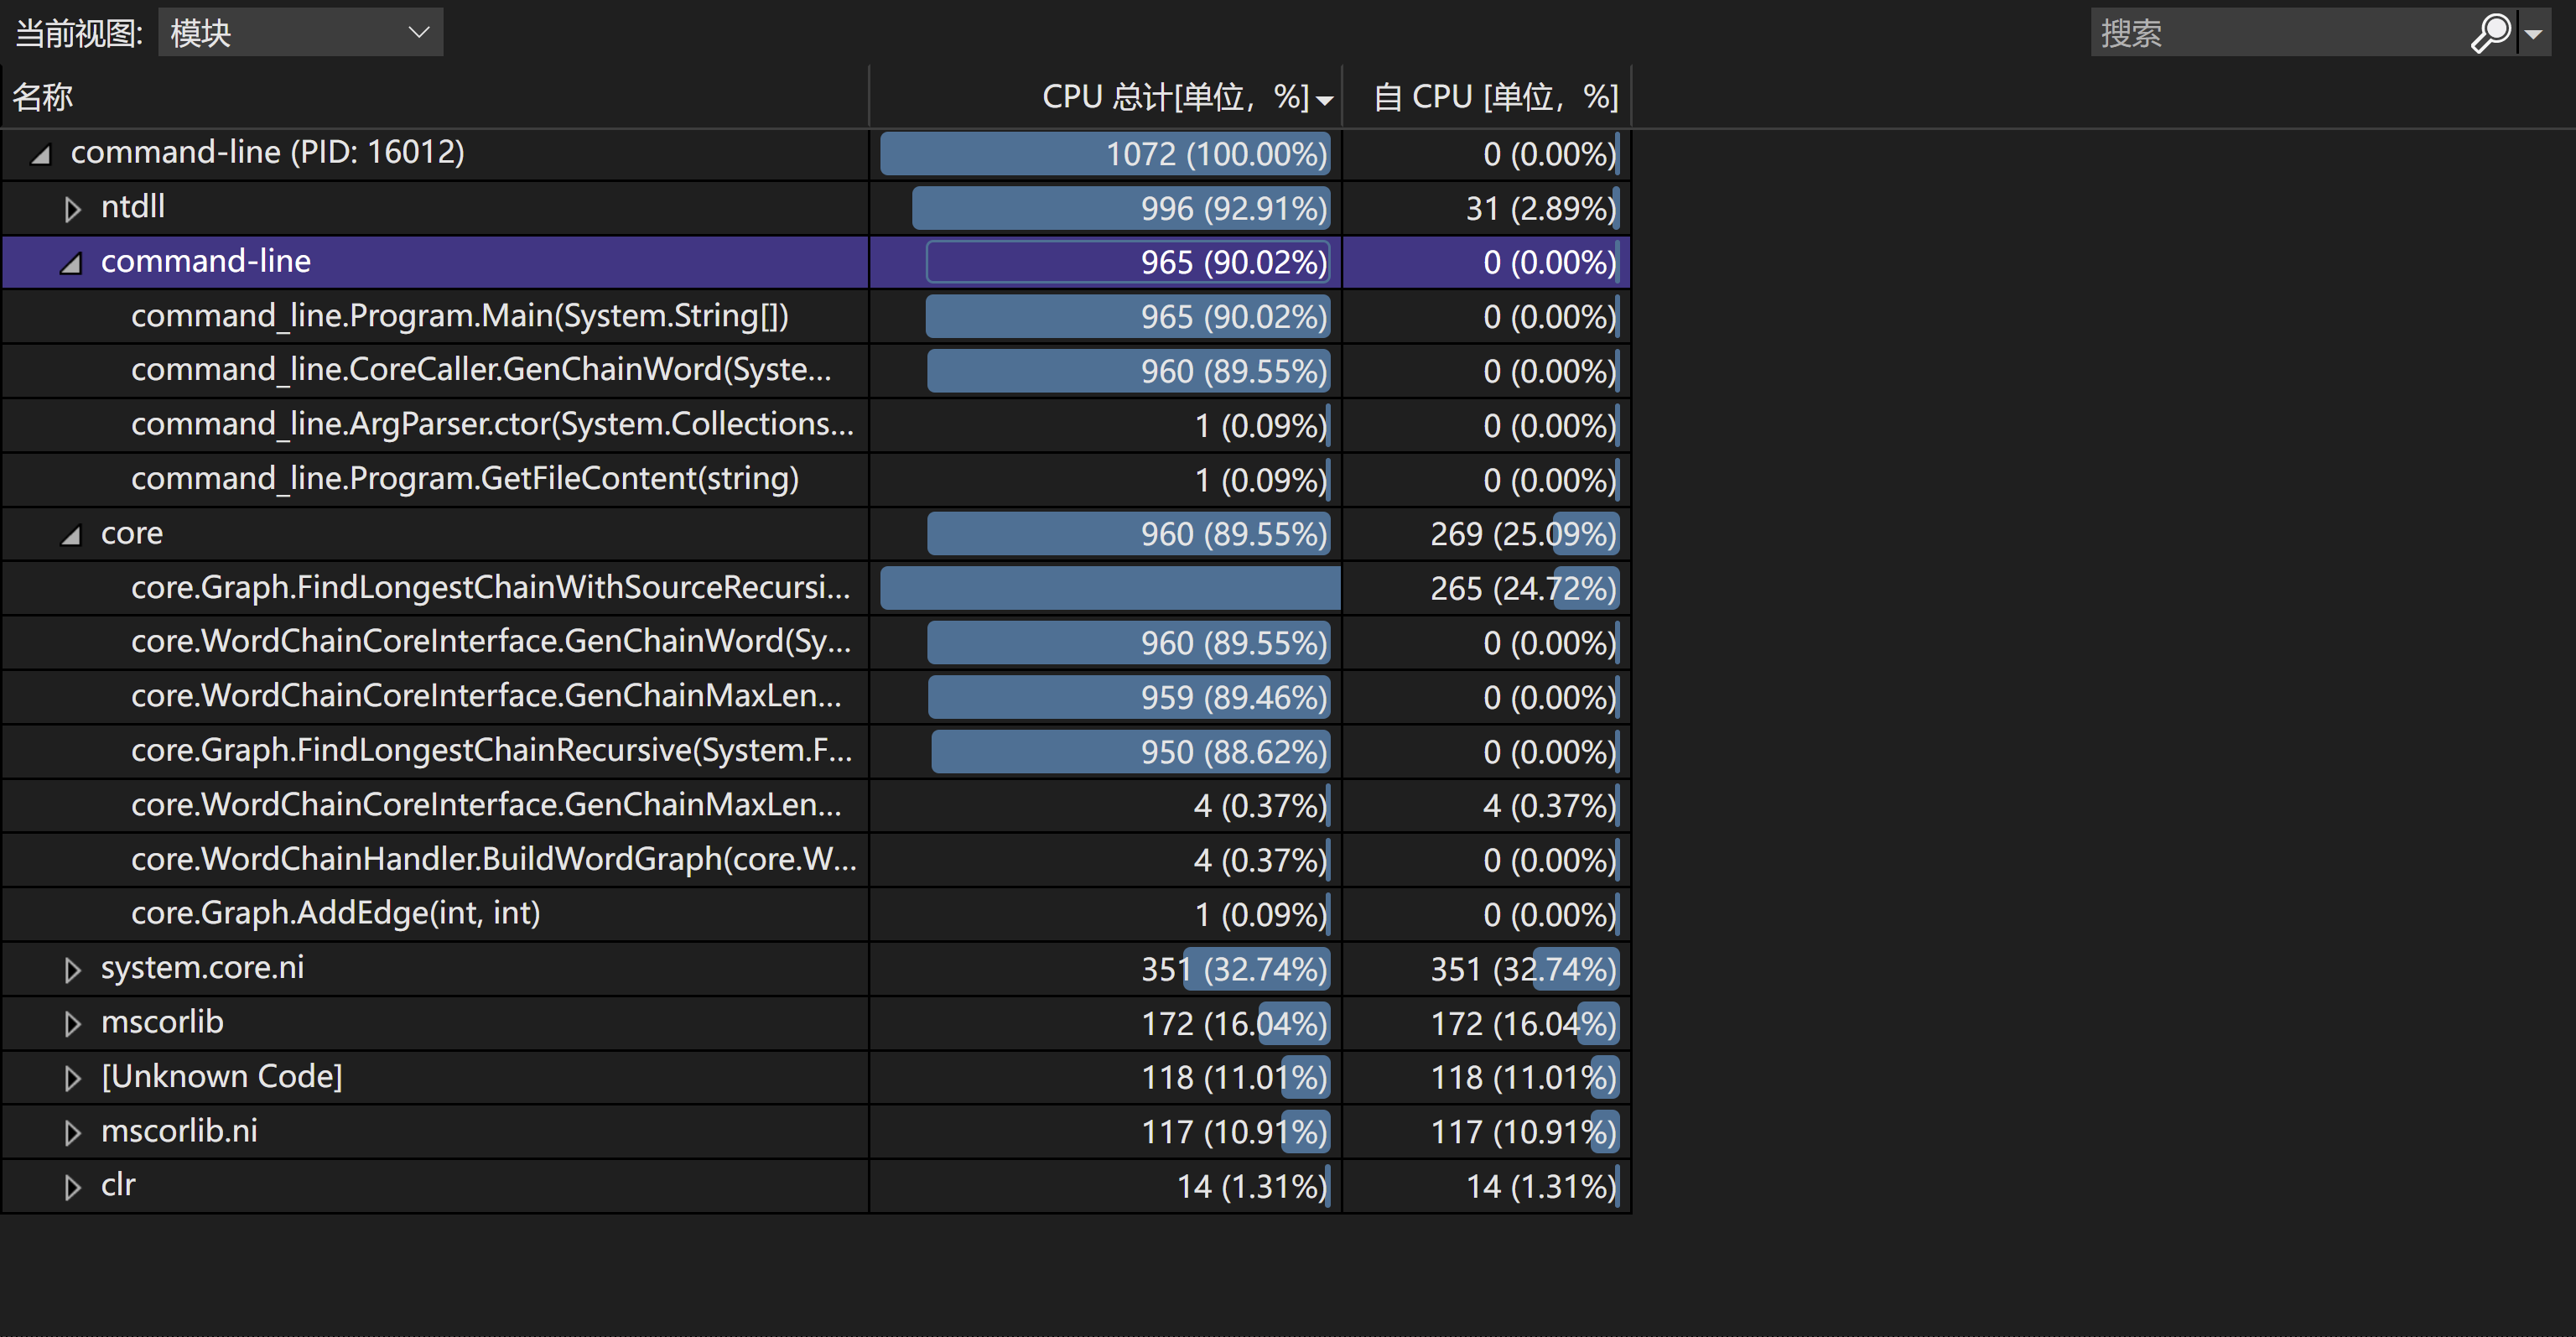This screenshot has height=1337, width=2576.
Task: Select the system.core.ni row label
Action: click(x=203, y=968)
